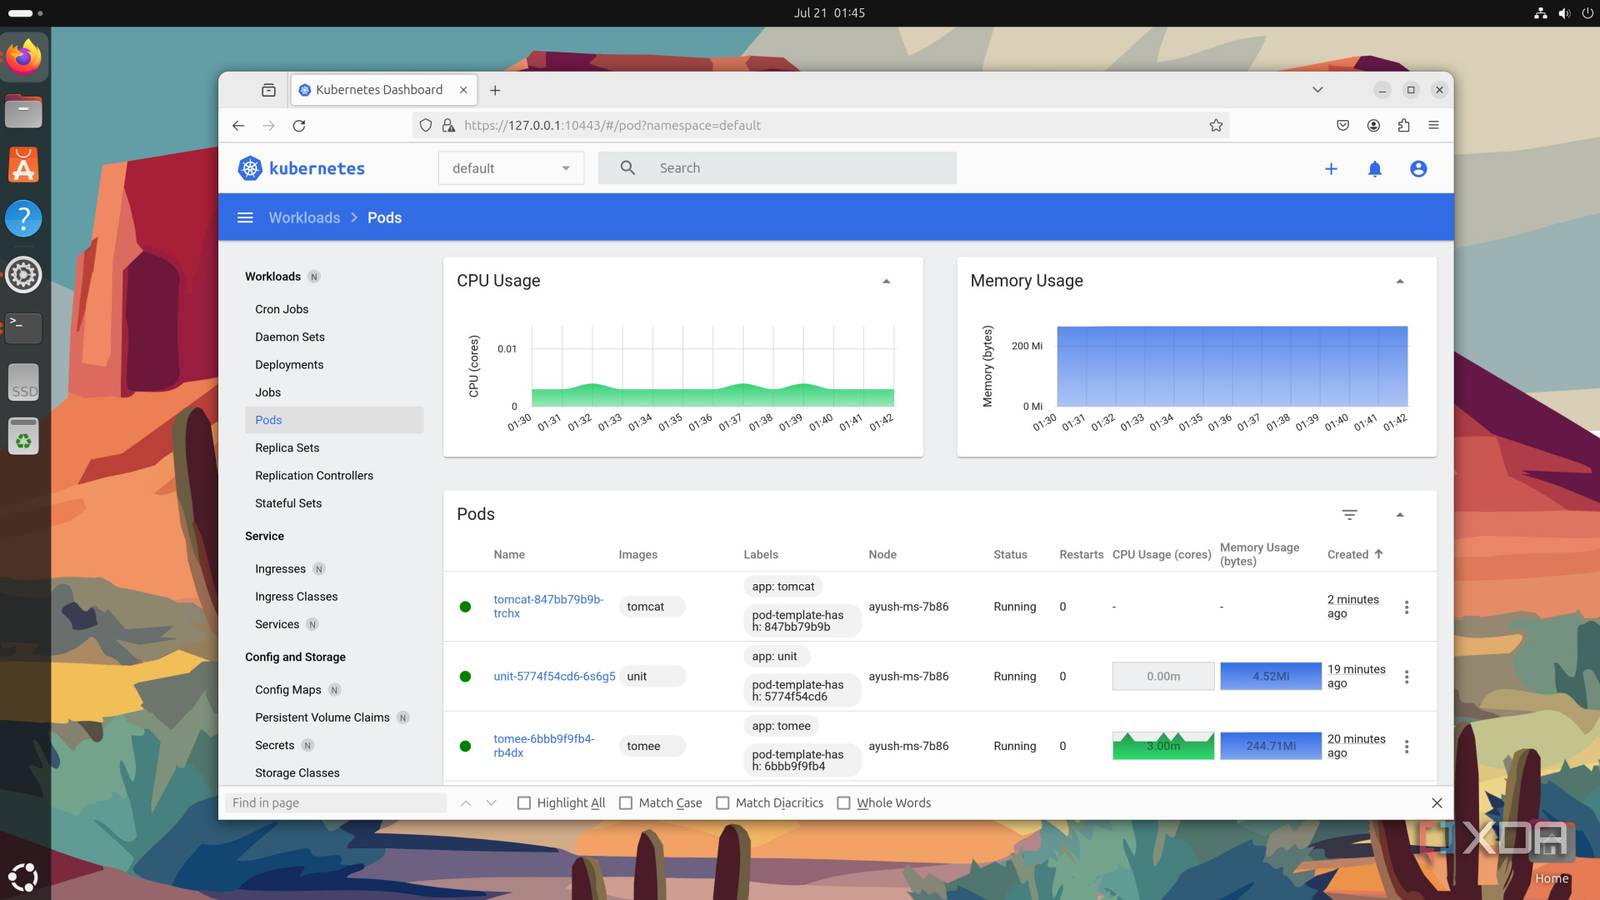Open the unit-5774f54cd6-6s6g5 pod link
This screenshot has height=900, width=1600.
554,676
